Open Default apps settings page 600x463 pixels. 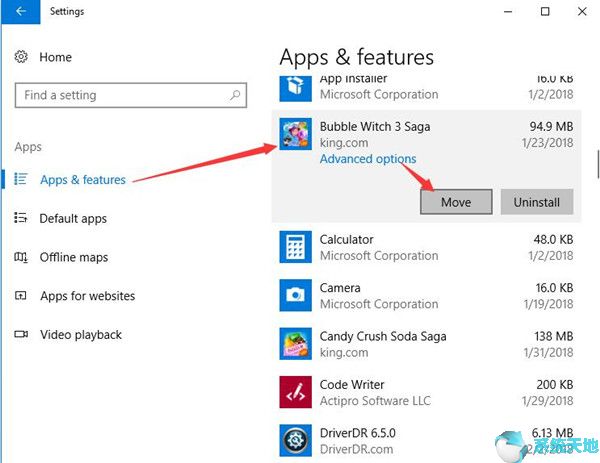click(72, 218)
